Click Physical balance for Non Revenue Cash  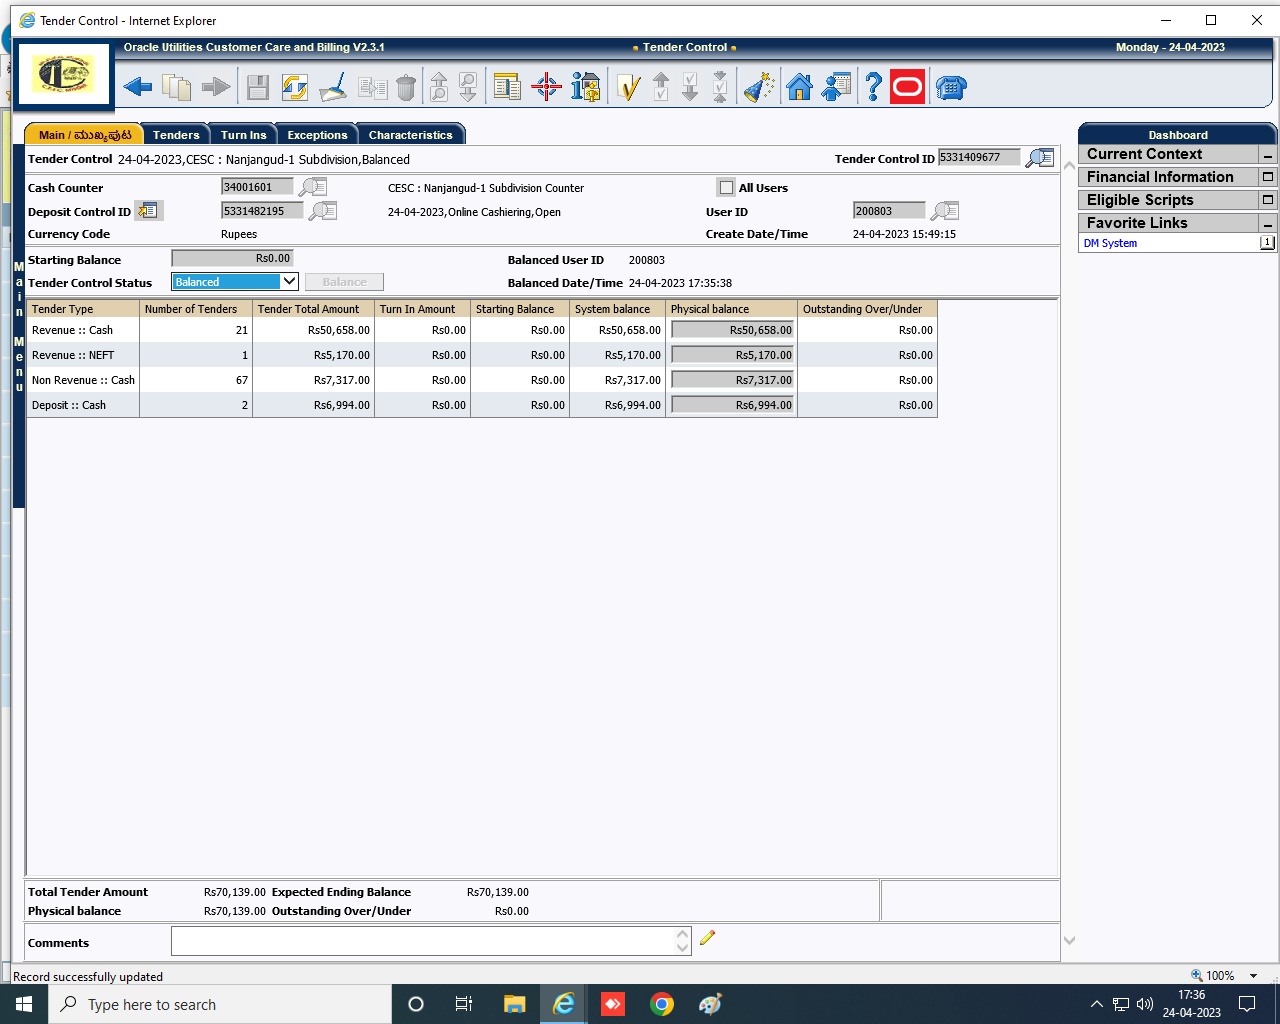(732, 380)
